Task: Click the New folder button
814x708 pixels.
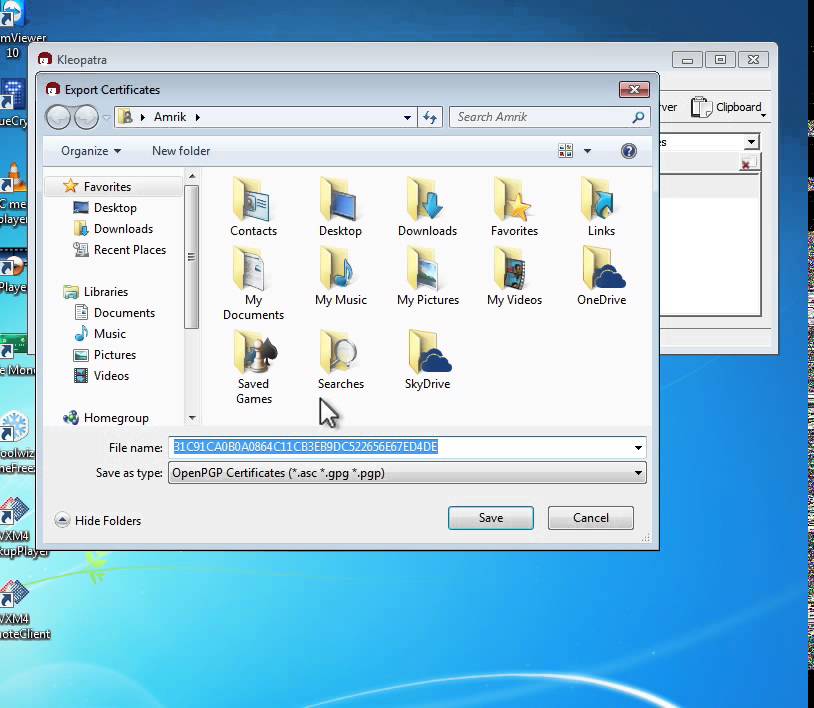Action: coord(181,151)
